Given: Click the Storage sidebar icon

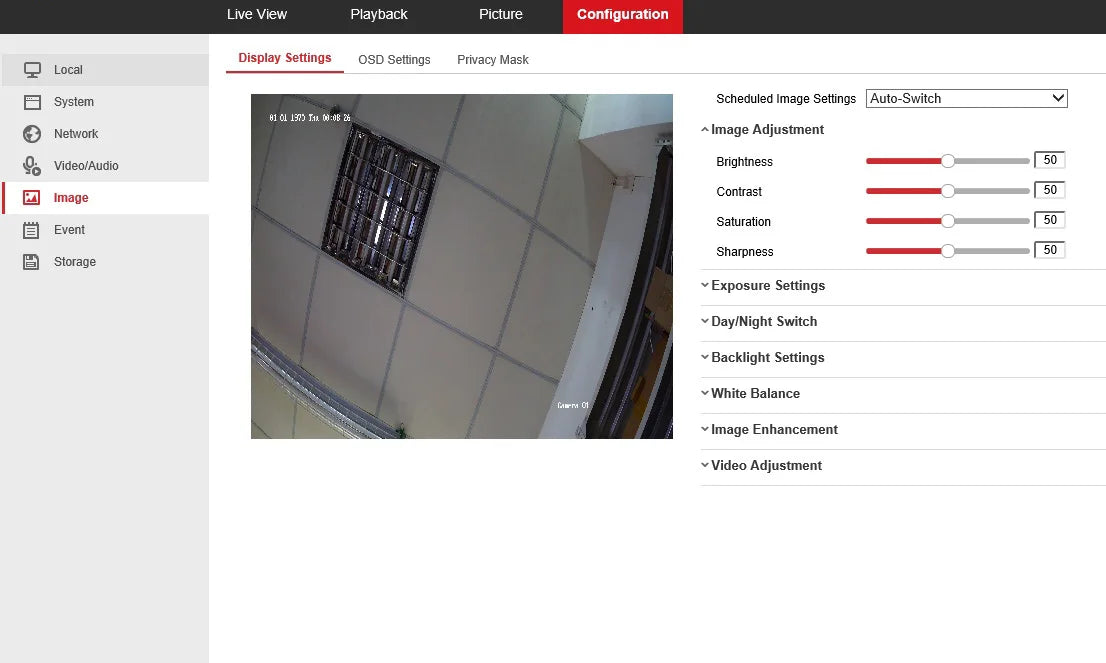Looking at the screenshot, I should pos(74,261).
